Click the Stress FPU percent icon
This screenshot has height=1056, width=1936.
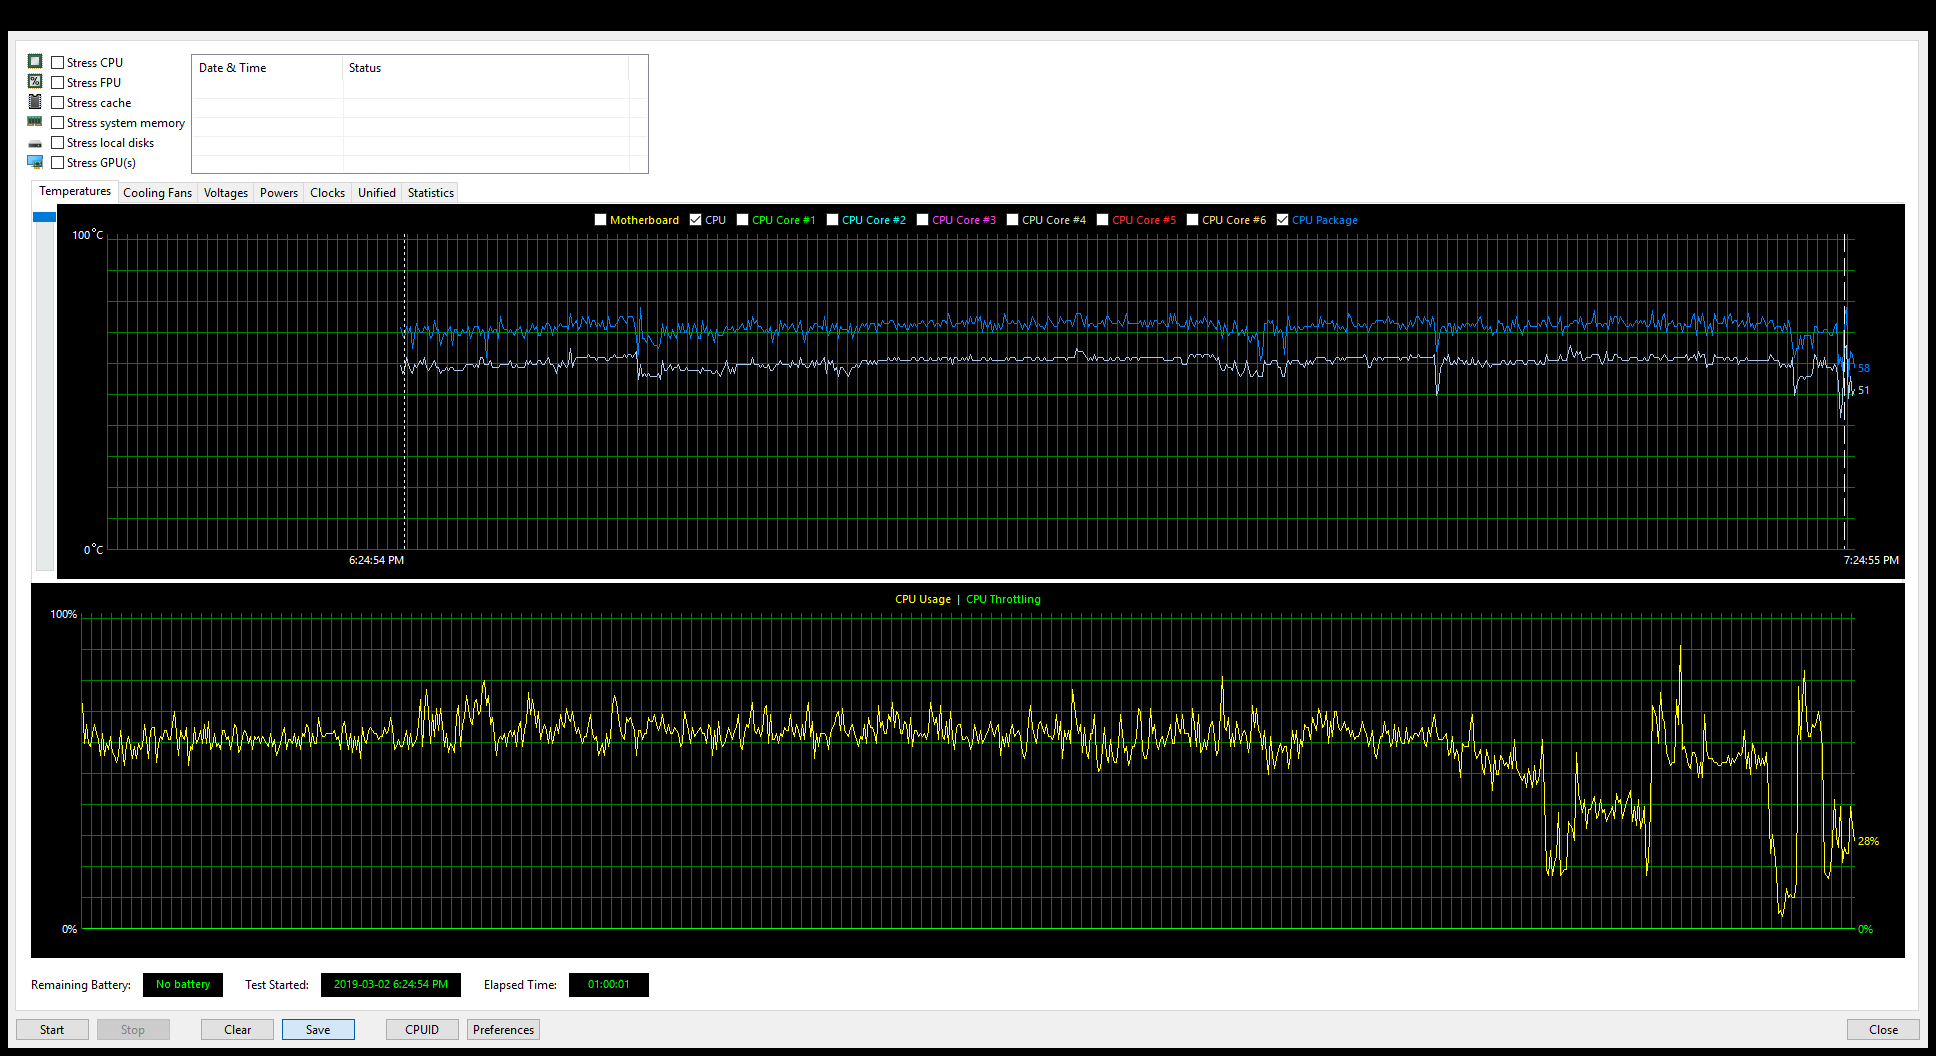[x=35, y=82]
